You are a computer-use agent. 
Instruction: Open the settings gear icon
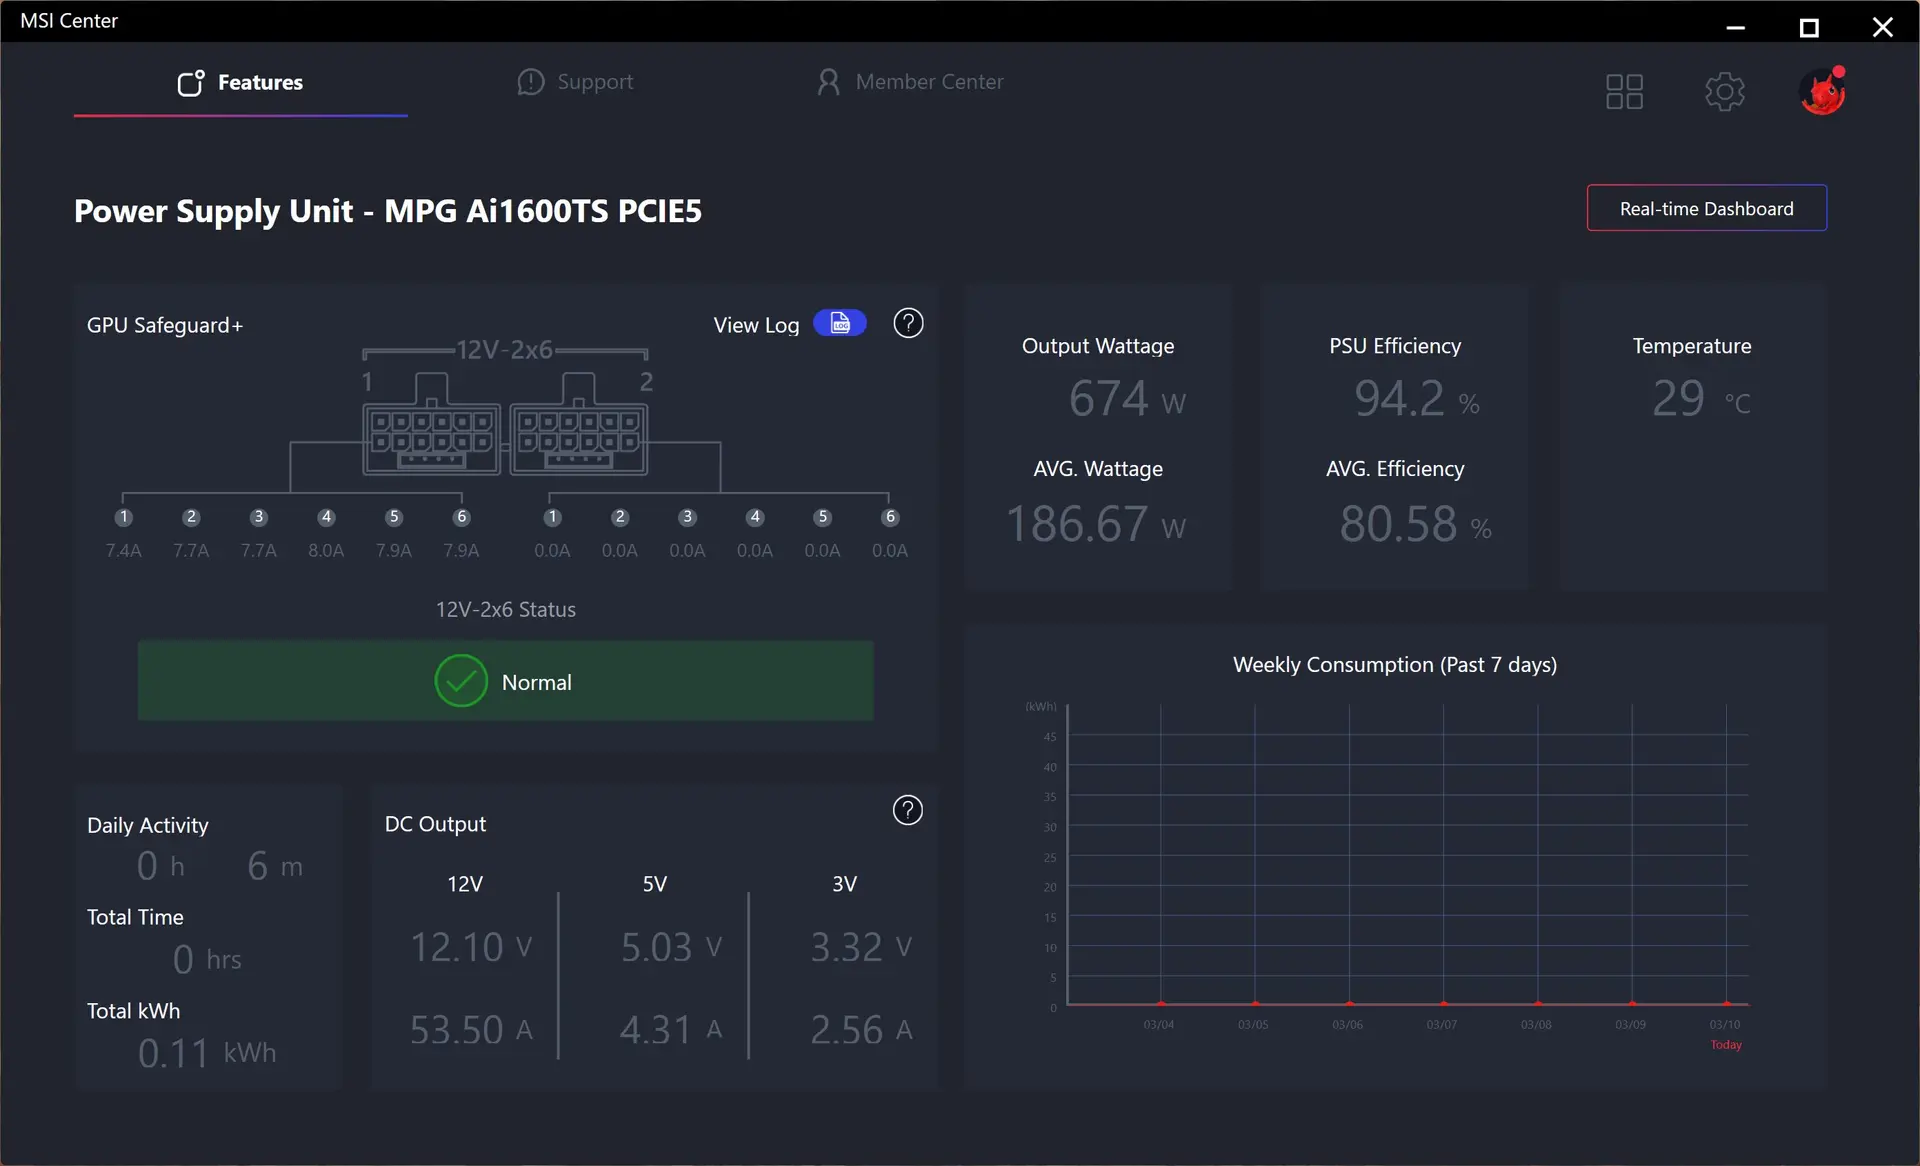(x=1724, y=92)
